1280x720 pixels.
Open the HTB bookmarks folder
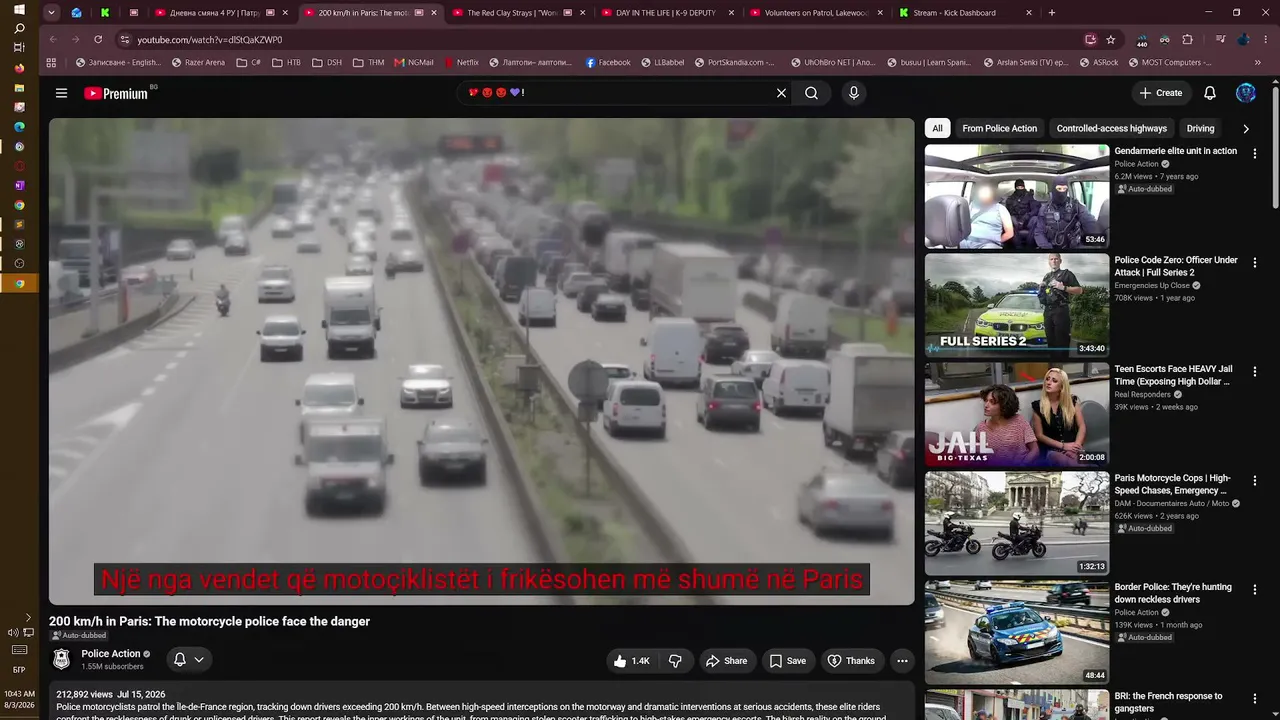[286, 62]
